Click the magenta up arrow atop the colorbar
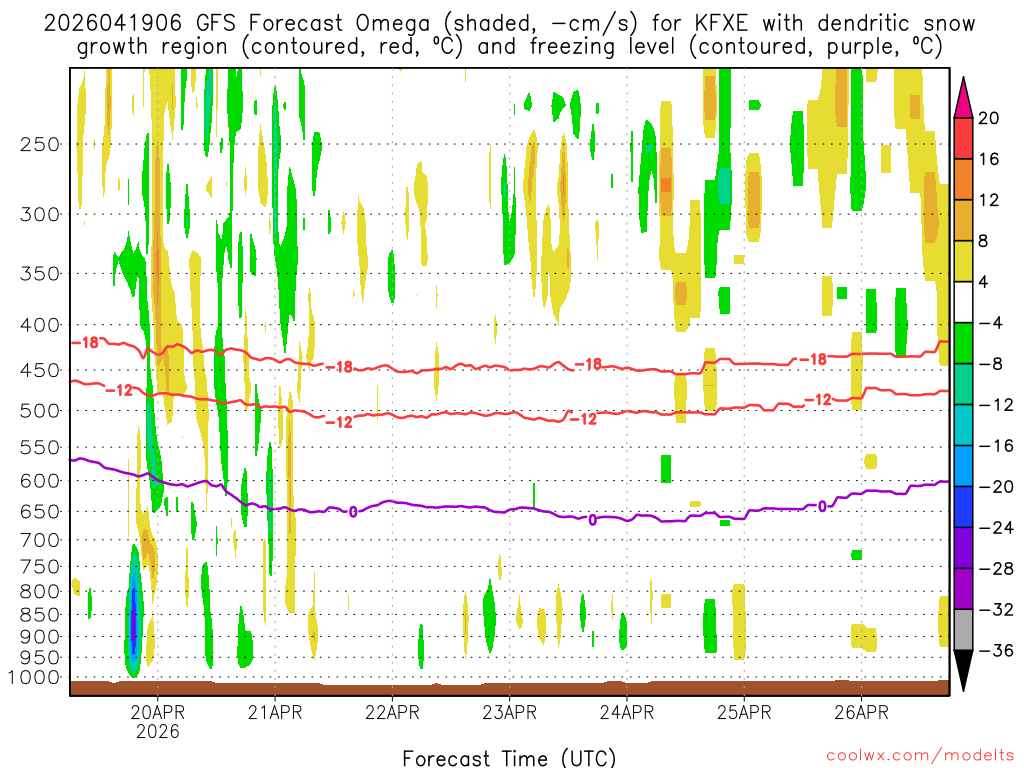This screenshot has height=768, width=1024. click(x=964, y=96)
